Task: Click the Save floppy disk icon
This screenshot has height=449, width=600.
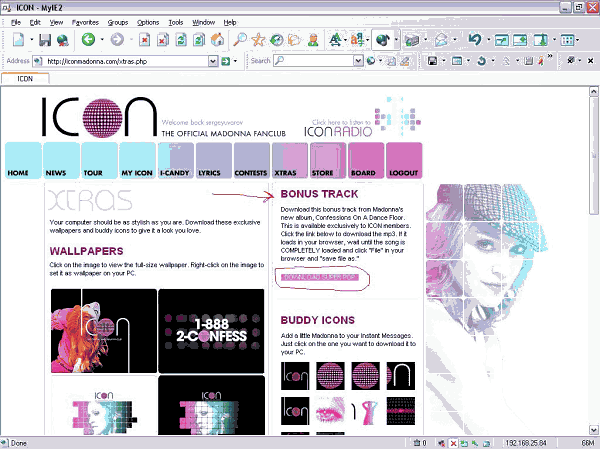Action: point(45,40)
